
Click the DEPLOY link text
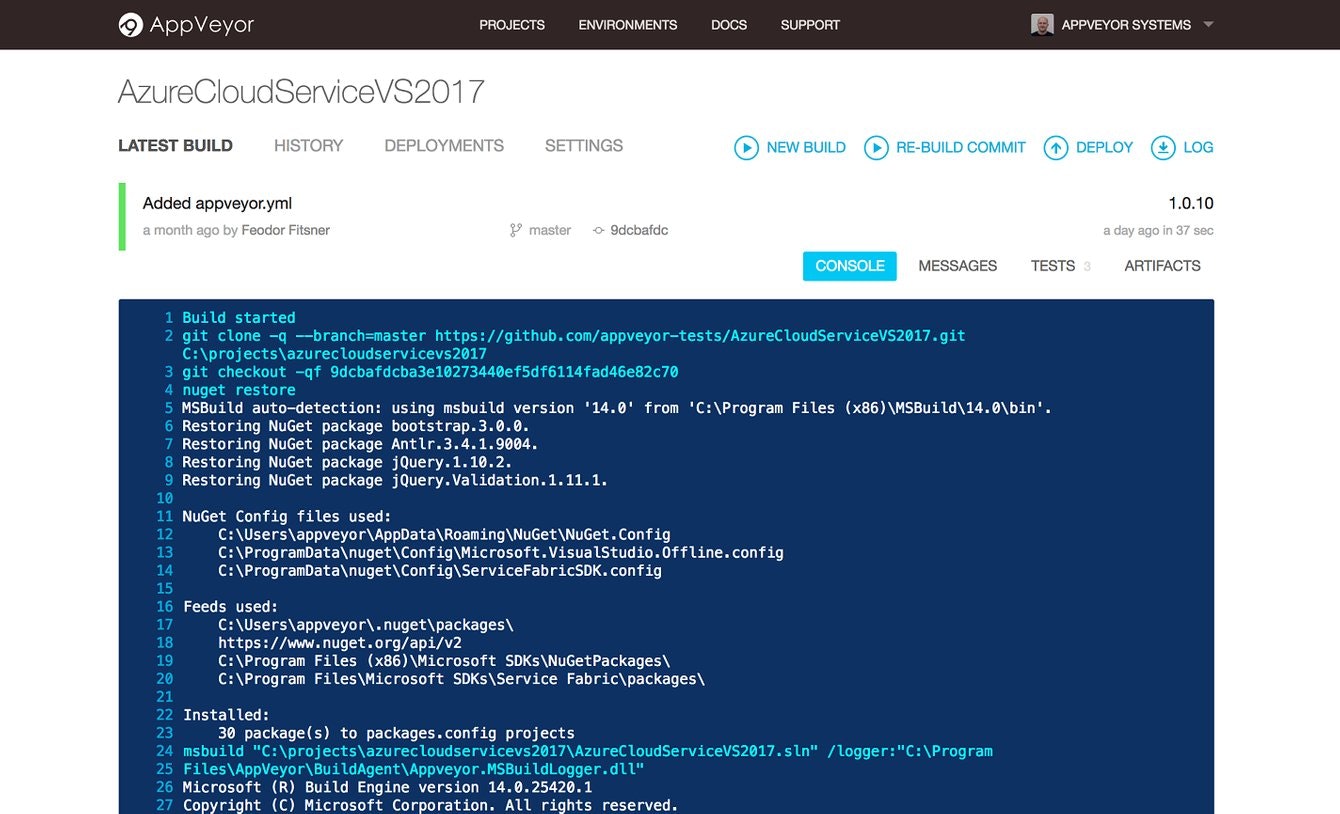coord(1104,148)
